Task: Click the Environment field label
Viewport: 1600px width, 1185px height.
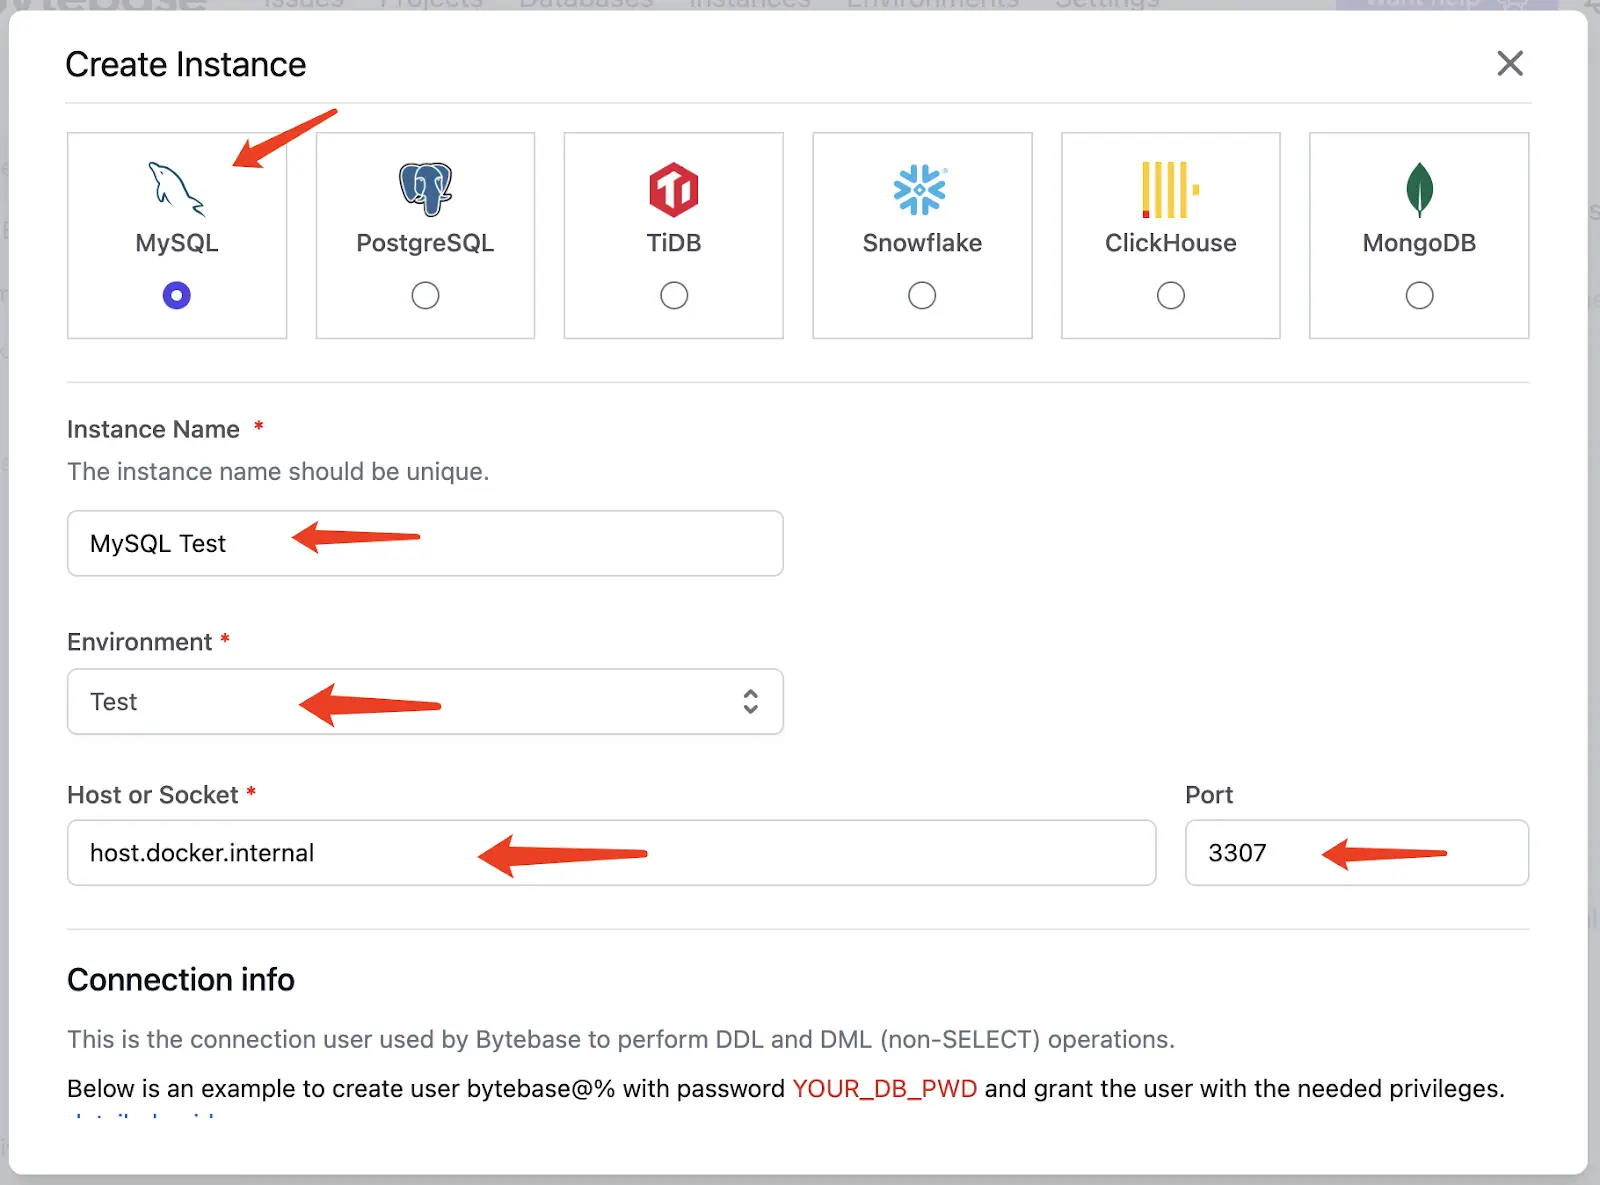Action: click(x=139, y=642)
